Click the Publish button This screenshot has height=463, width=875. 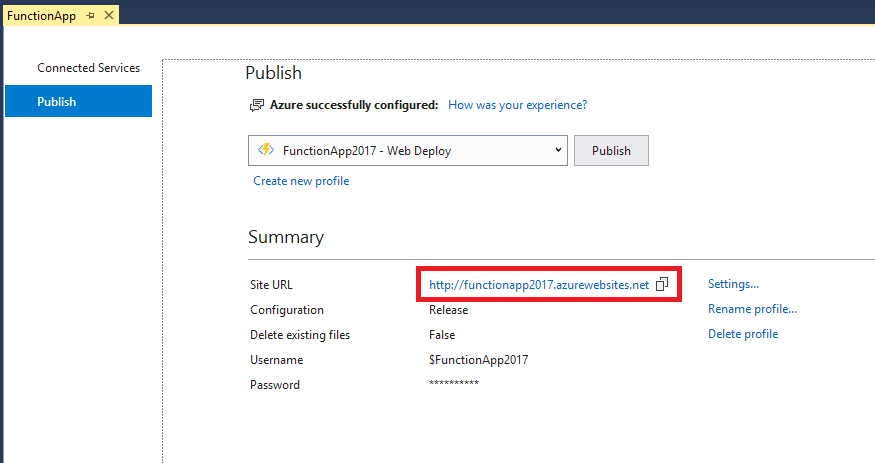point(611,150)
